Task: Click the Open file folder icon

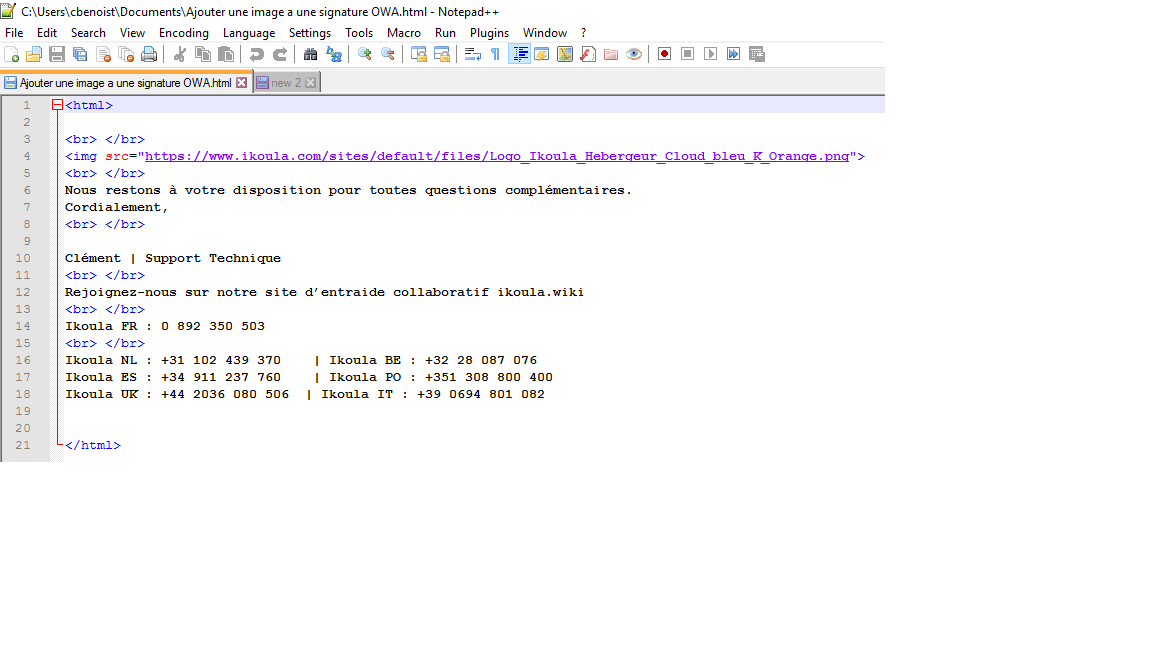Action: pos(34,54)
